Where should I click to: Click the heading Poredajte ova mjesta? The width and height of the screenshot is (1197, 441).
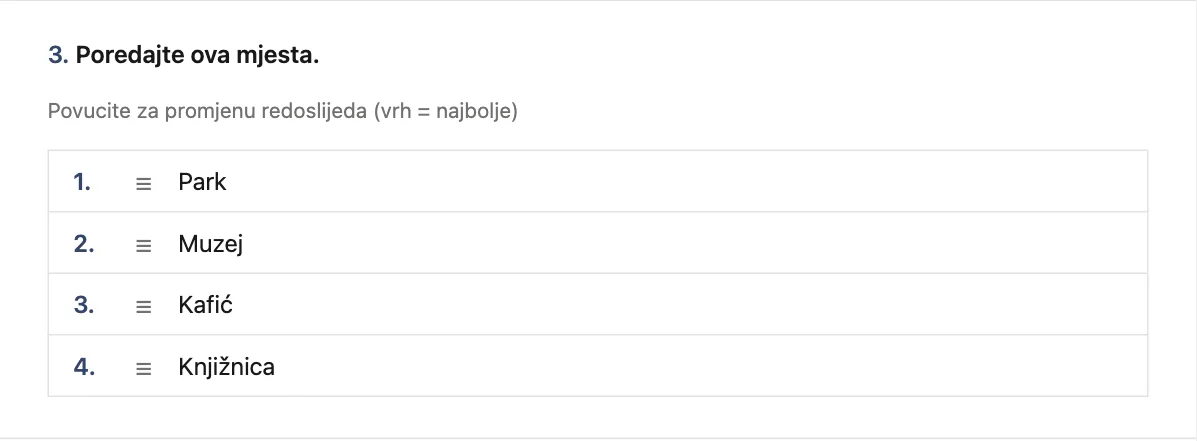click(x=197, y=55)
